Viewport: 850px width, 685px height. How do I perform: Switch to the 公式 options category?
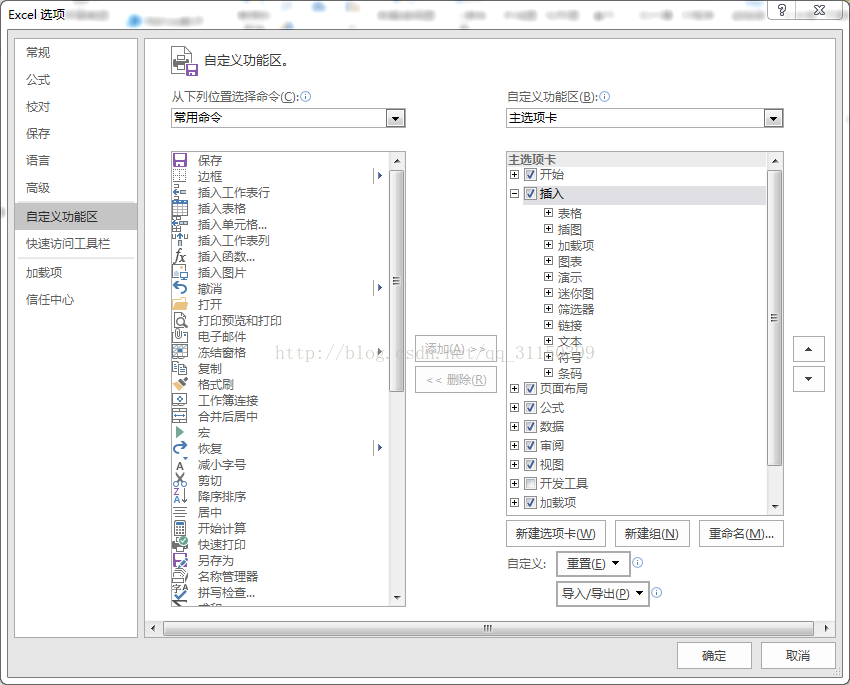38,80
